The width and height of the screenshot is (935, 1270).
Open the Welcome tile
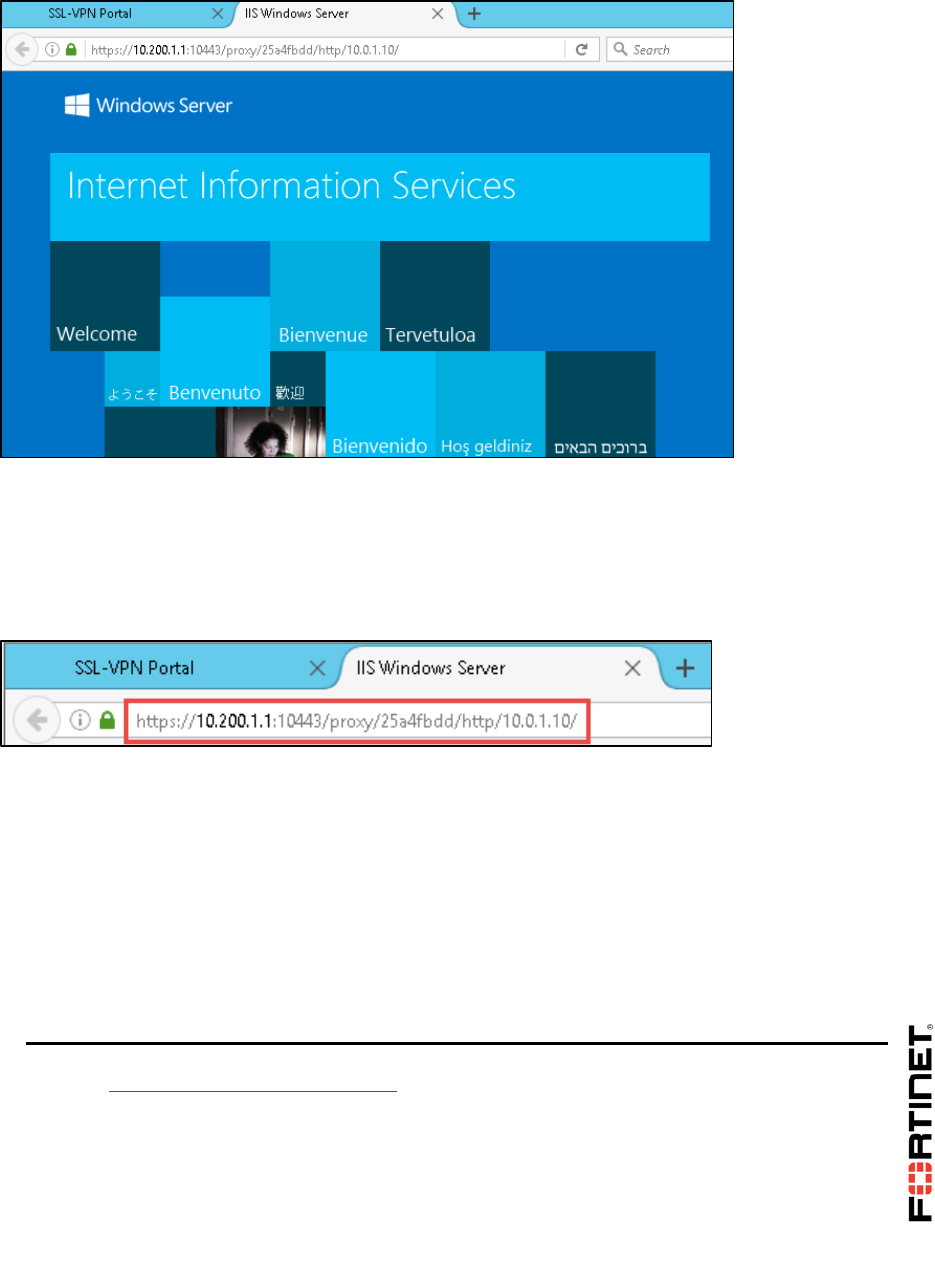point(105,296)
